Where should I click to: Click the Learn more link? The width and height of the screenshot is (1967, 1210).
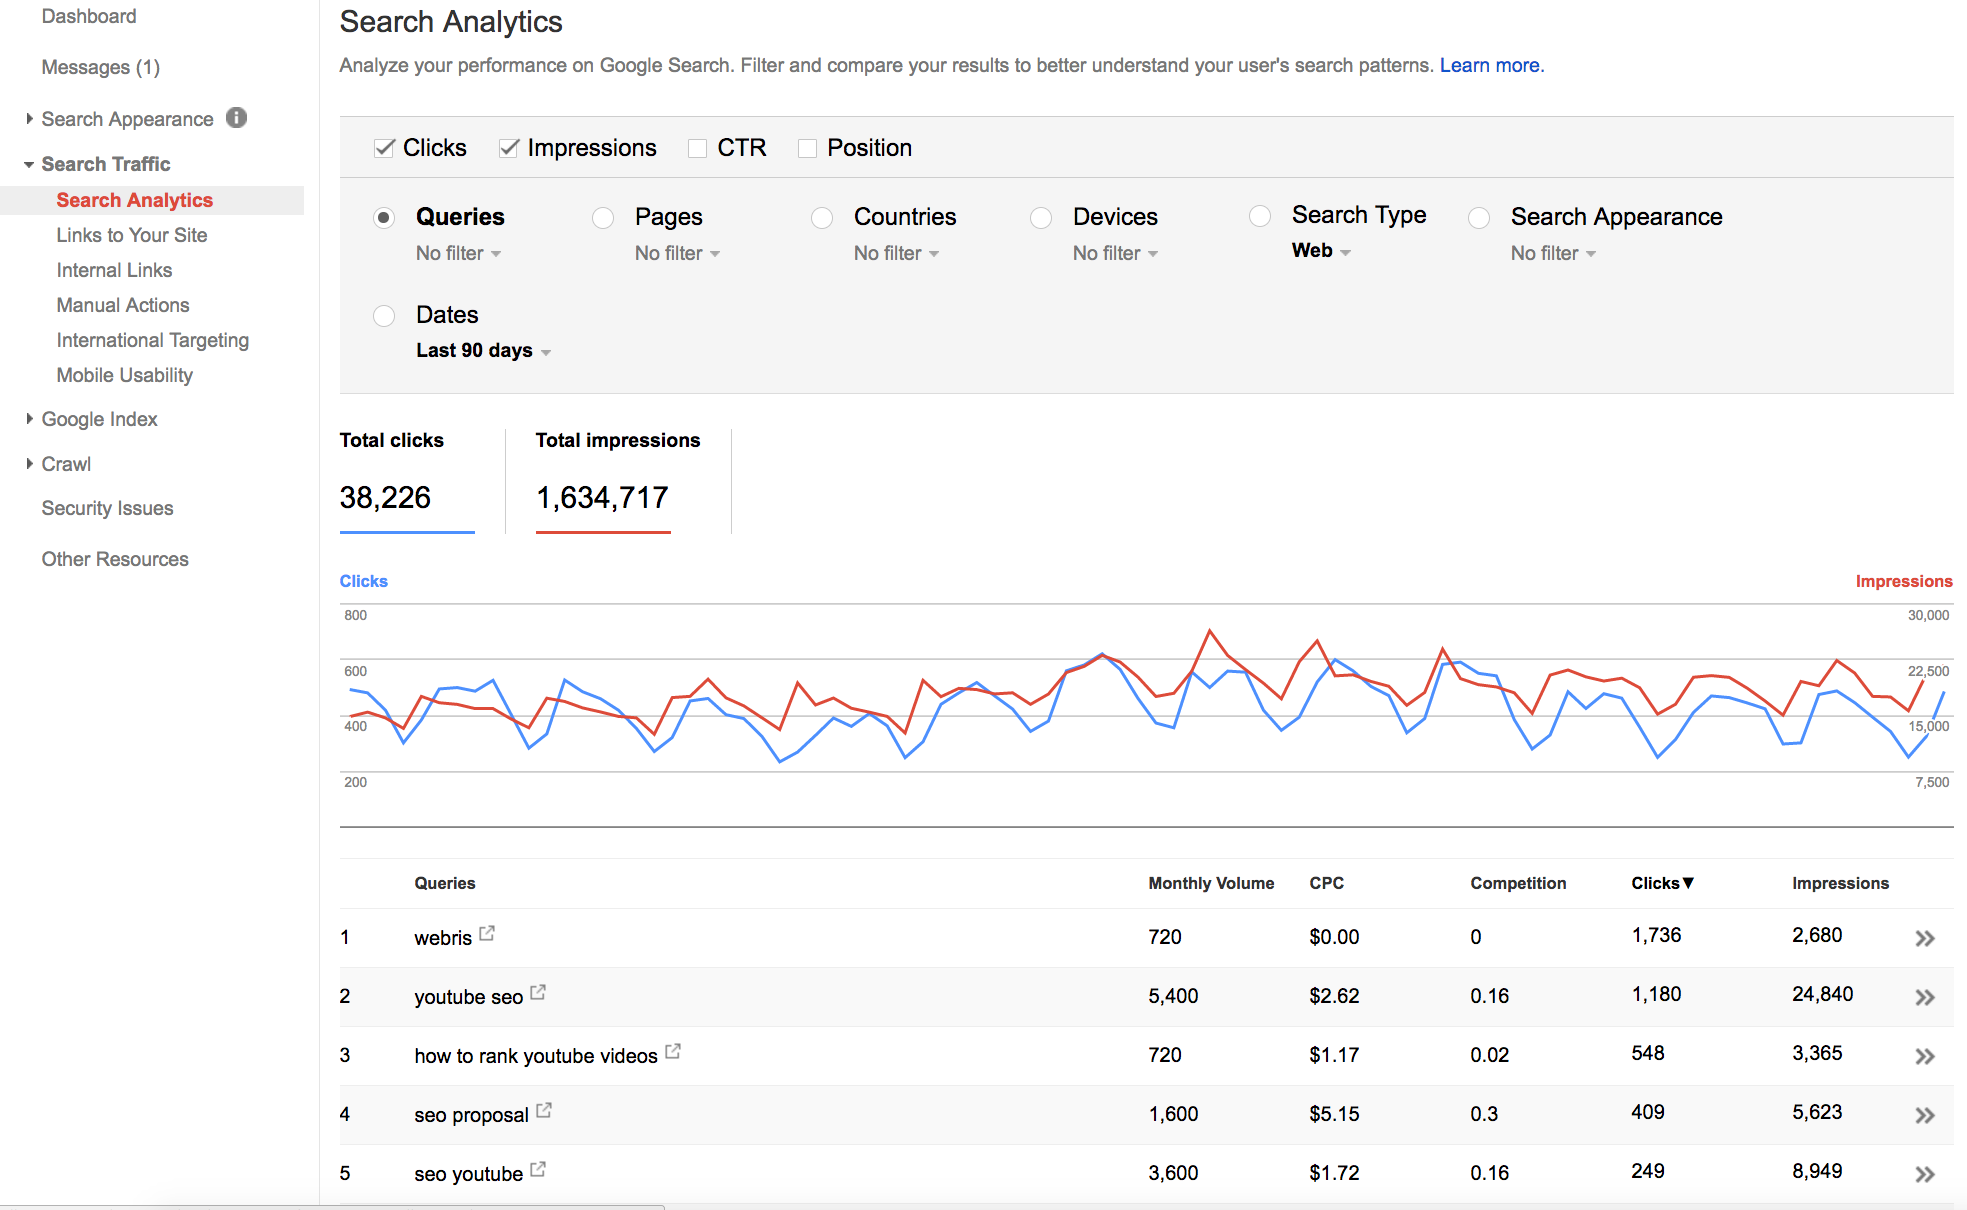click(x=1492, y=65)
